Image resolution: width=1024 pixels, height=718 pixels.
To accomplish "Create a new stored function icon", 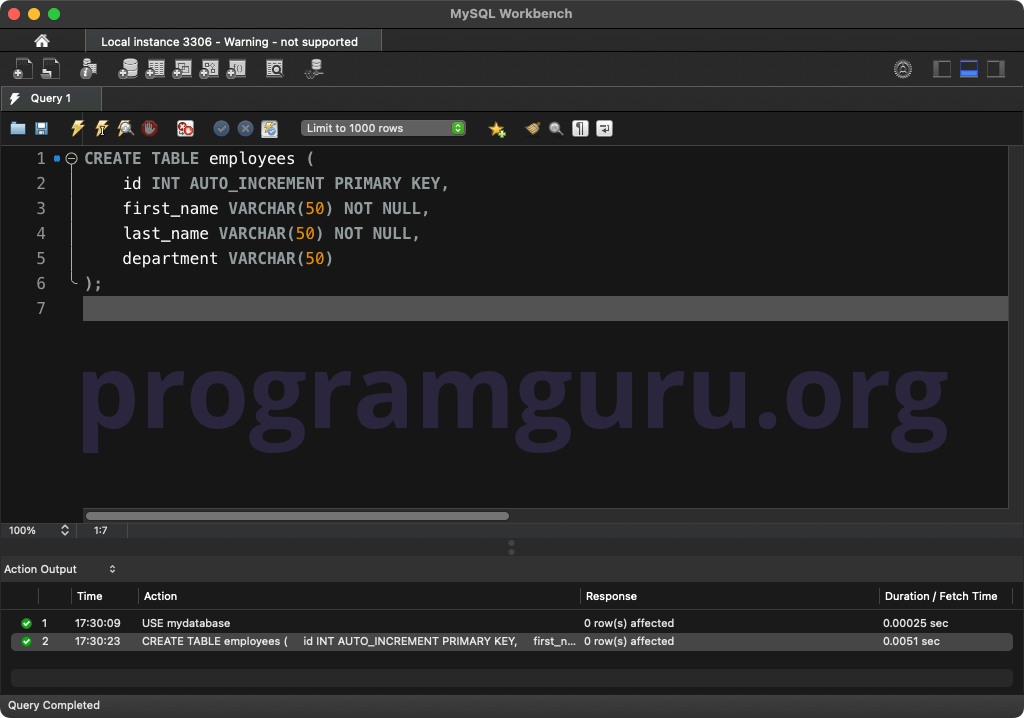I will pyautogui.click(x=236, y=68).
